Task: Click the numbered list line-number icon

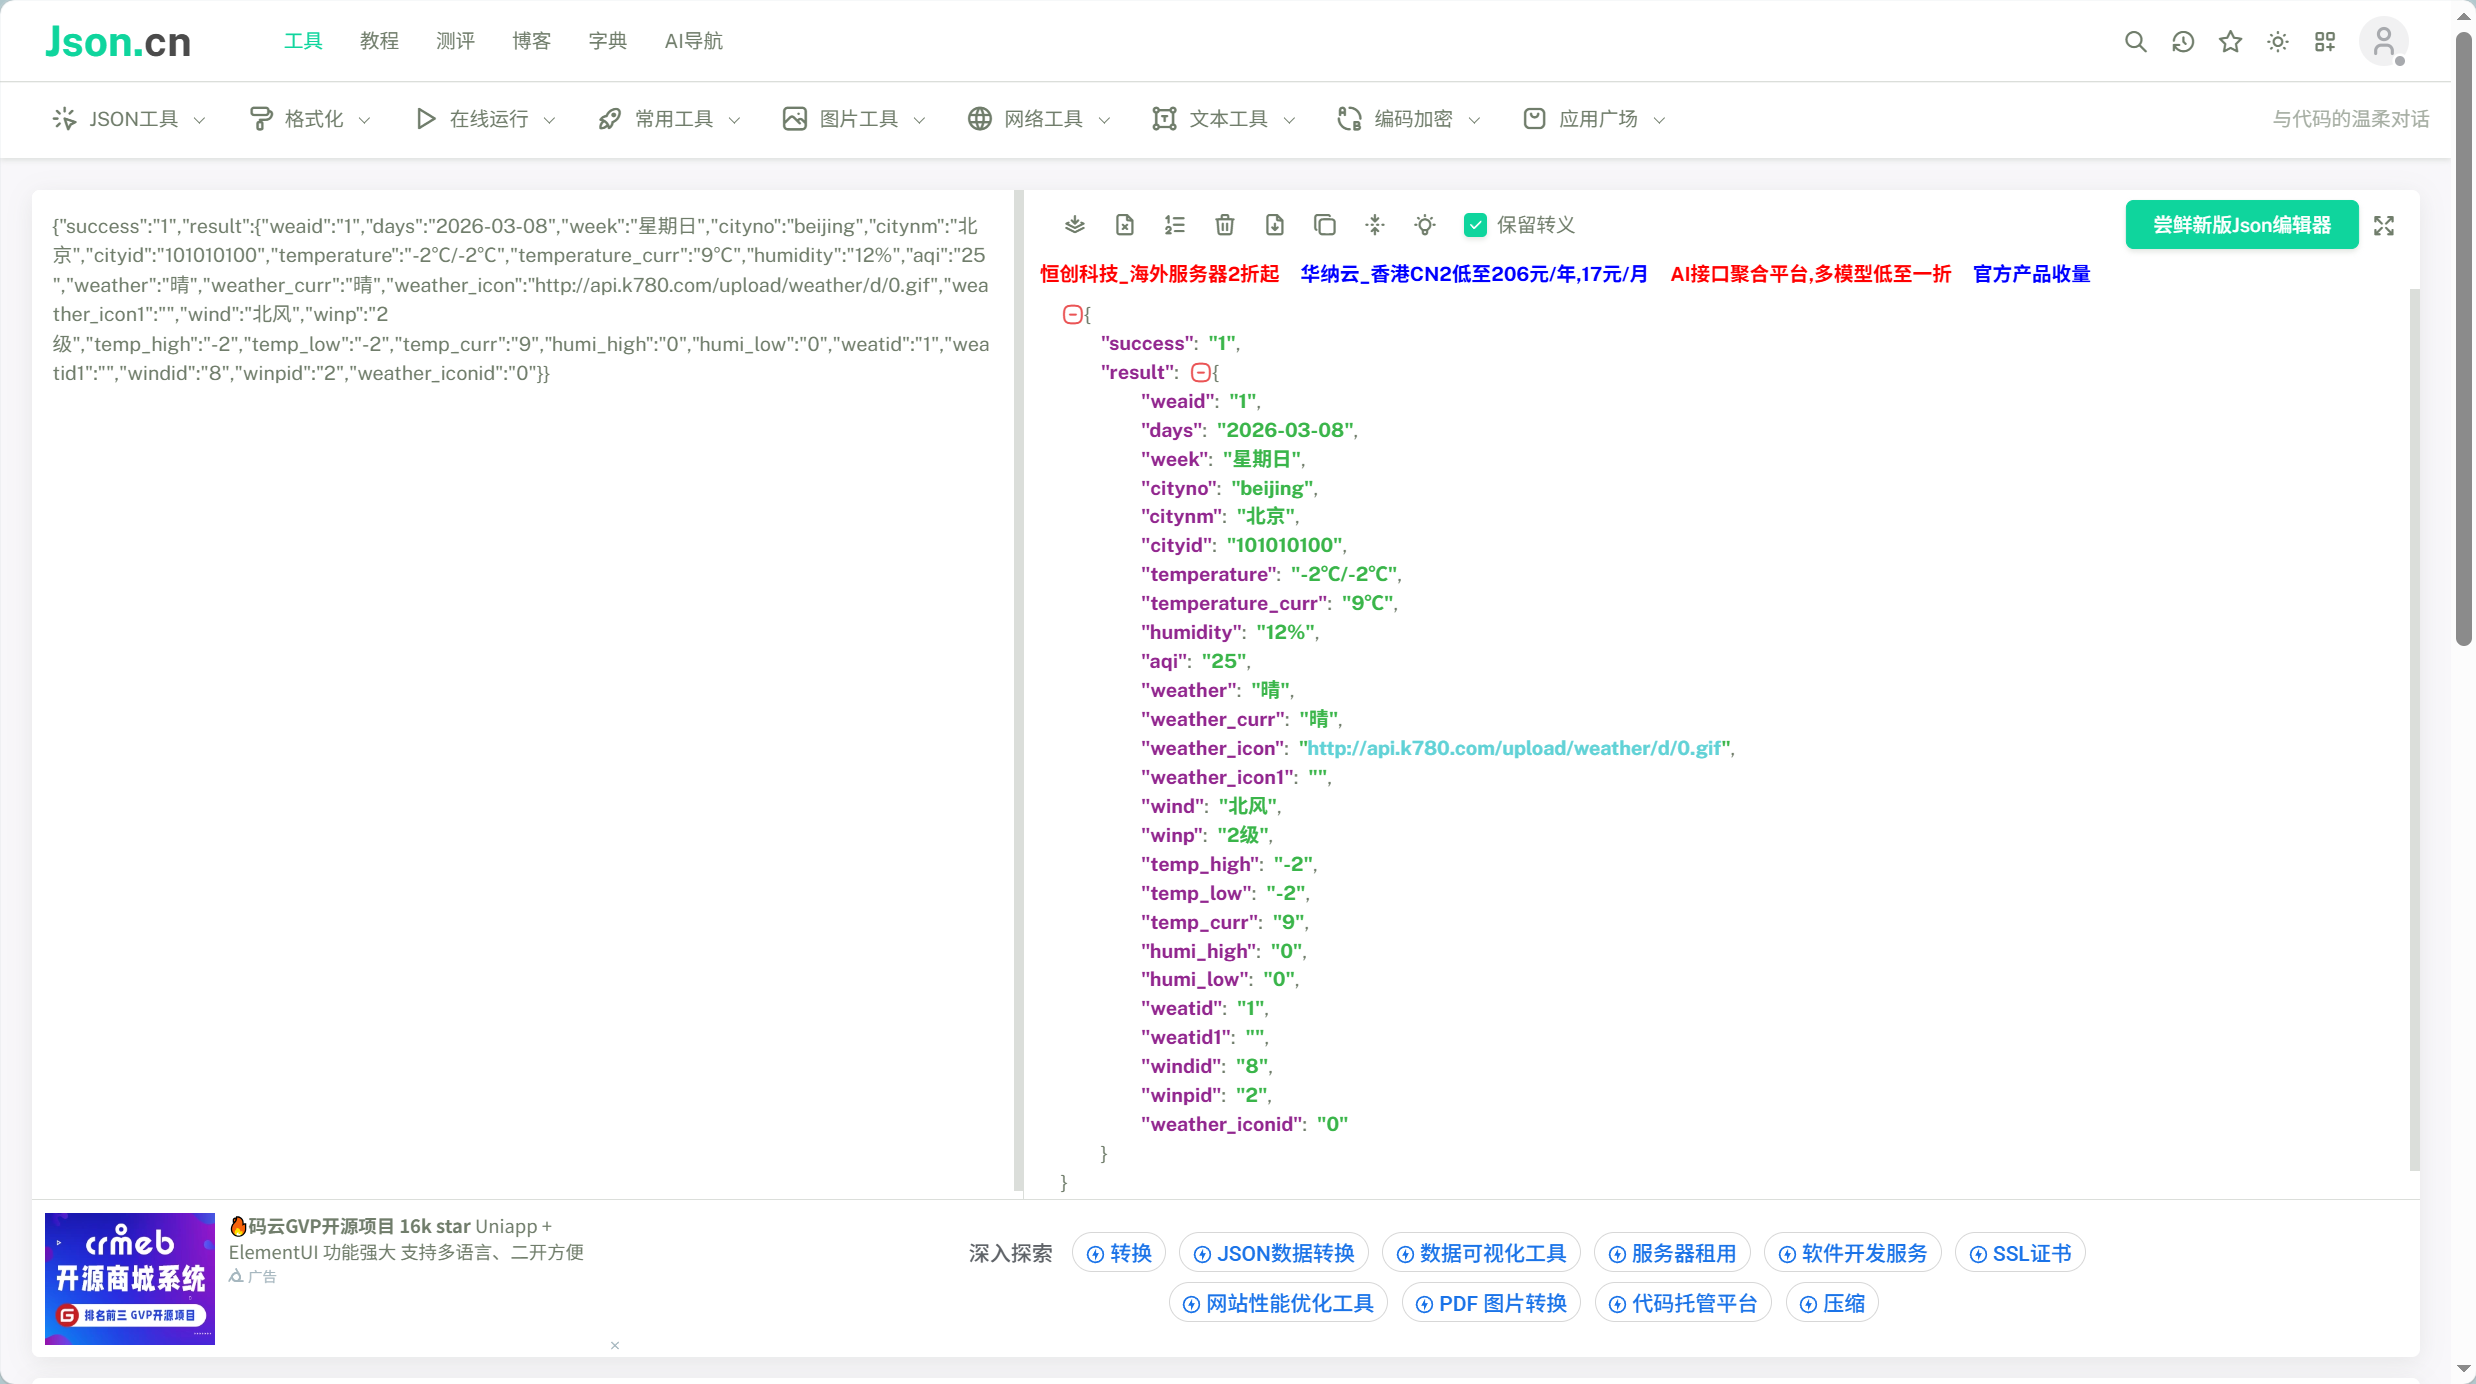Action: (x=1174, y=225)
